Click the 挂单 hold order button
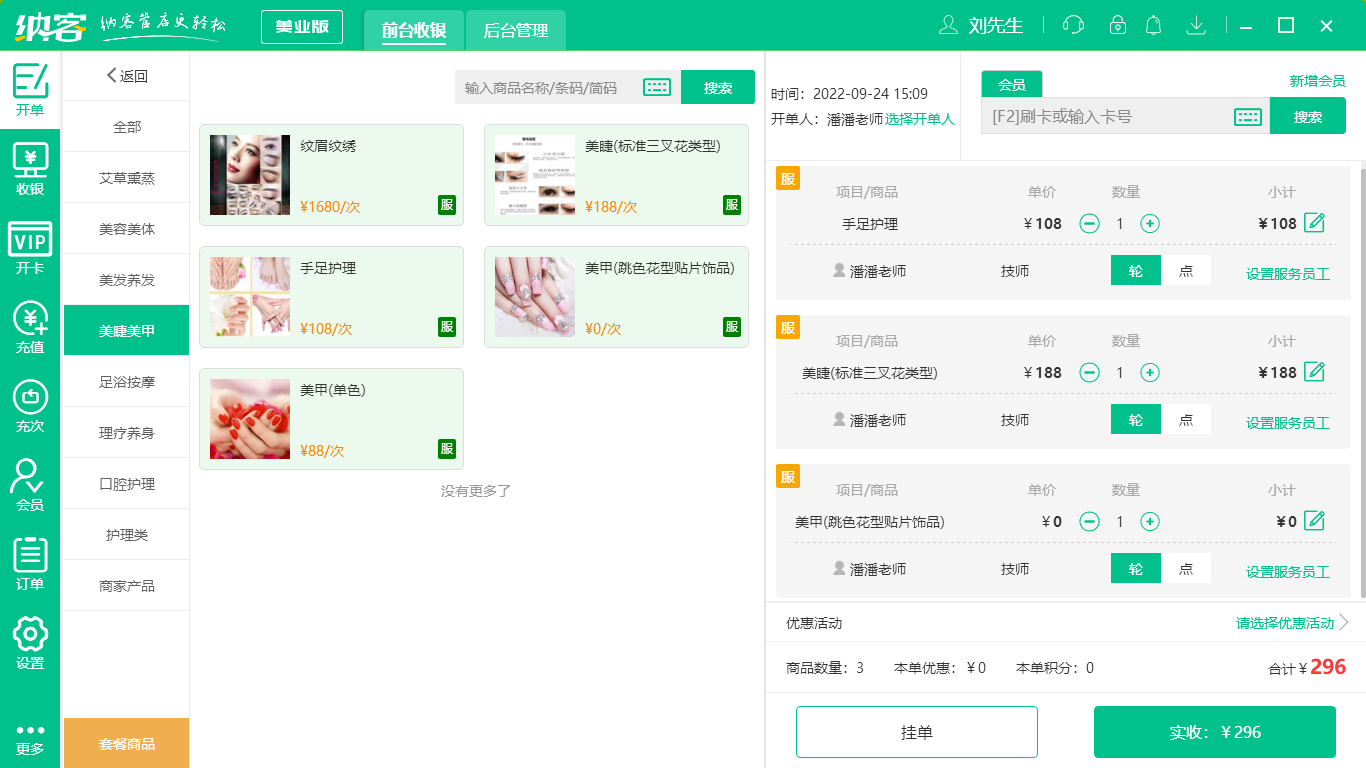The image size is (1366, 768). (917, 731)
